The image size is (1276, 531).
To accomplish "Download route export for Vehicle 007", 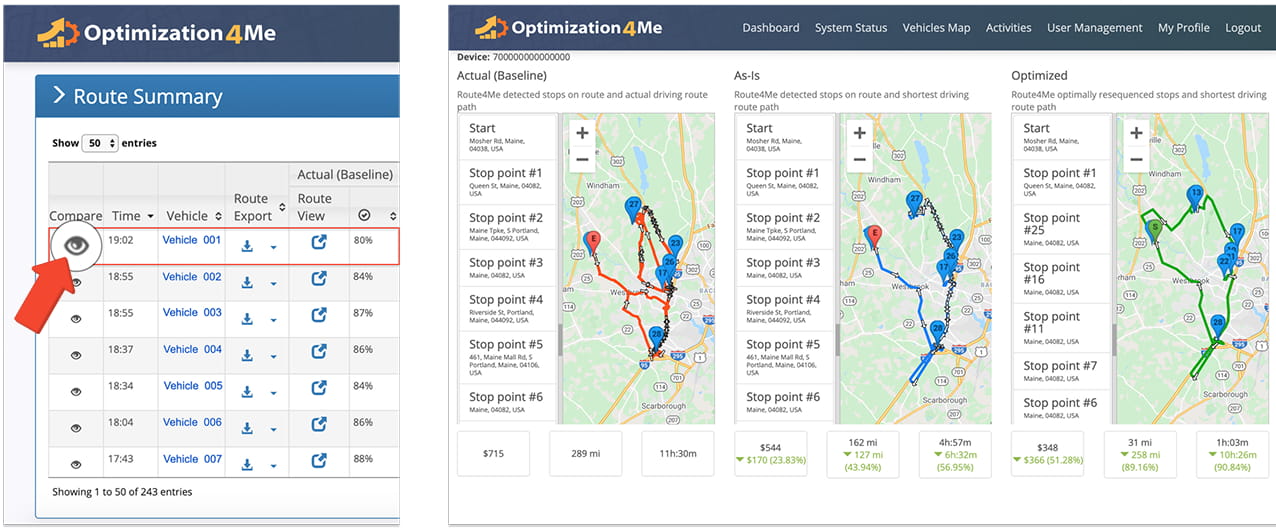I will (x=247, y=464).
